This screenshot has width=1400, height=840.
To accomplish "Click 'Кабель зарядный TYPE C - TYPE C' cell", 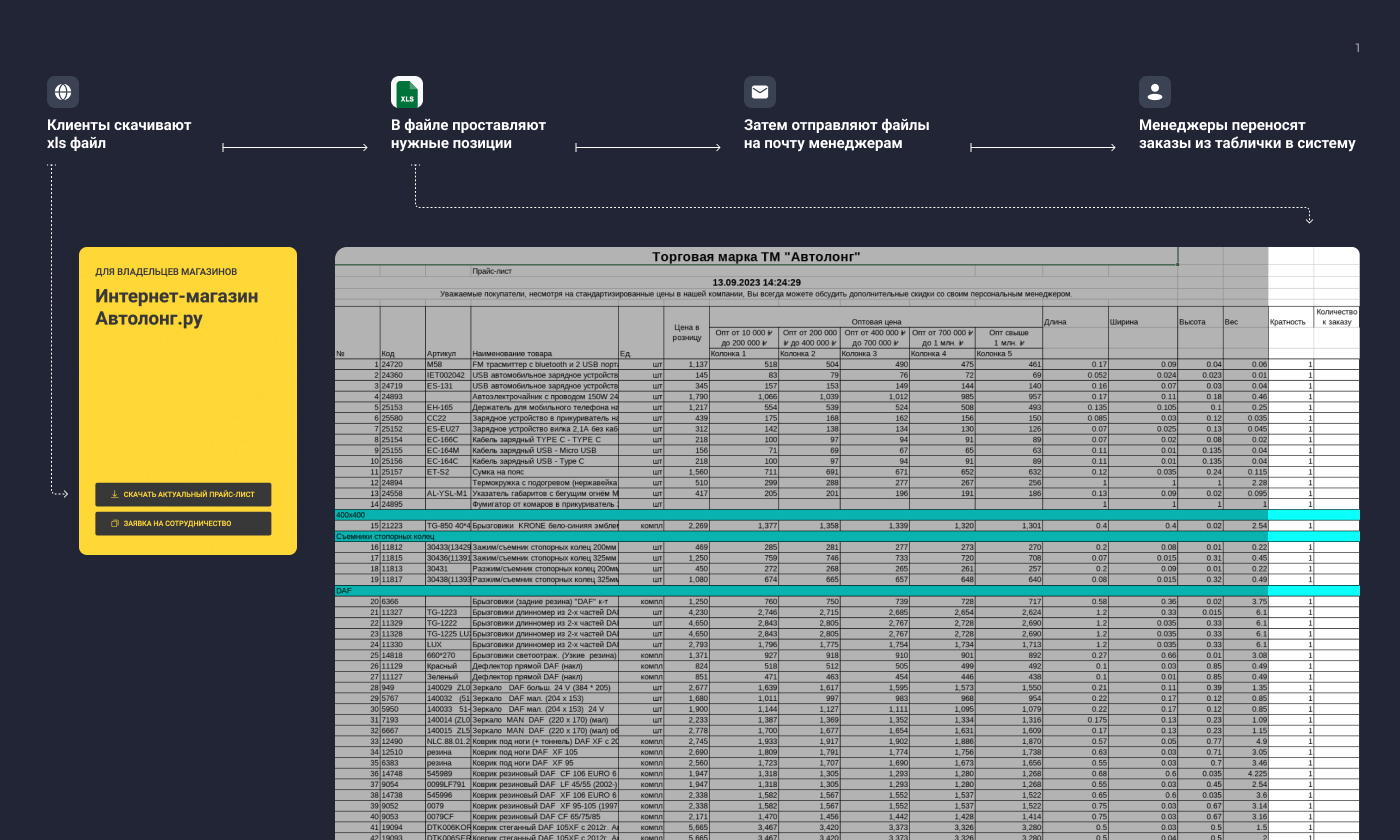I will 544,439.
